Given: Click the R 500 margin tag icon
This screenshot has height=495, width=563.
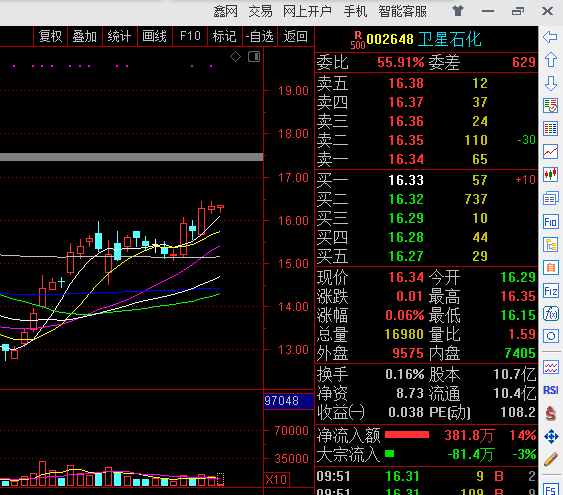Looking at the screenshot, I should (358, 40).
